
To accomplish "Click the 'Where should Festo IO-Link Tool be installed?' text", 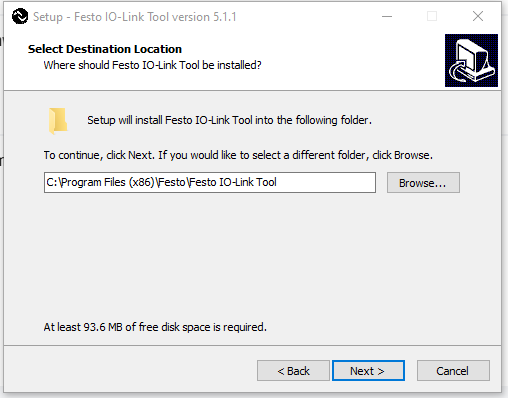I will coord(152,65).
